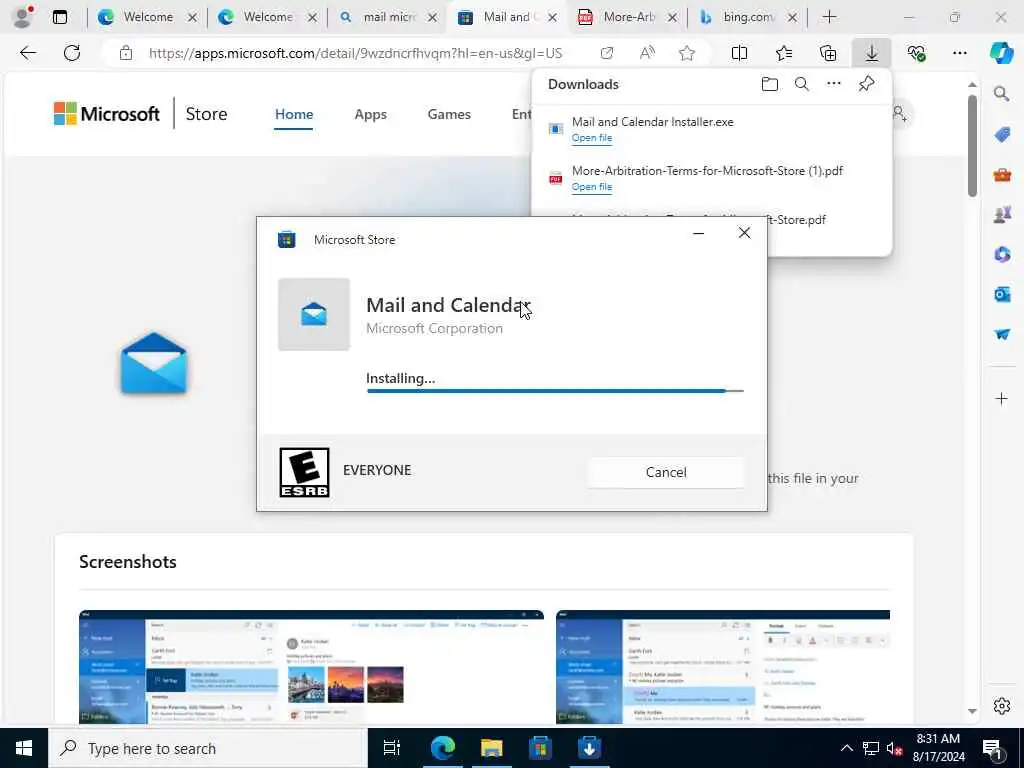This screenshot has height=768, width=1024.
Task: Click the address bar URL field
Action: pos(355,53)
